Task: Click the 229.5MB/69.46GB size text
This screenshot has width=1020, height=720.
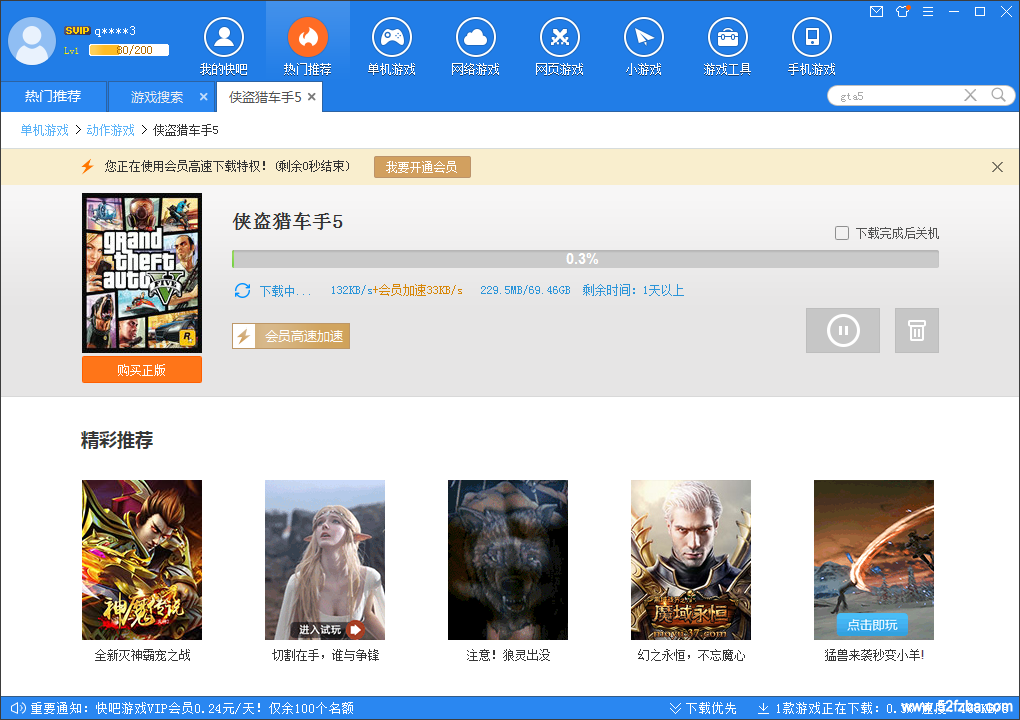Action: [525, 290]
